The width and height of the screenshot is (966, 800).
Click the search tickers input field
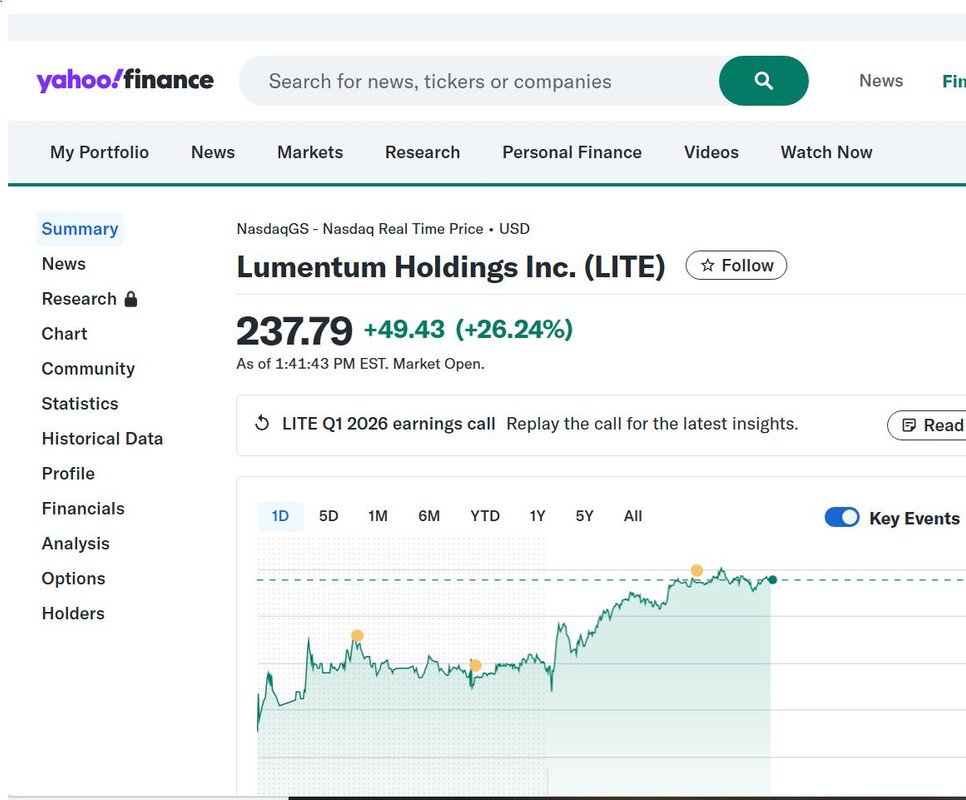tap(481, 81)
